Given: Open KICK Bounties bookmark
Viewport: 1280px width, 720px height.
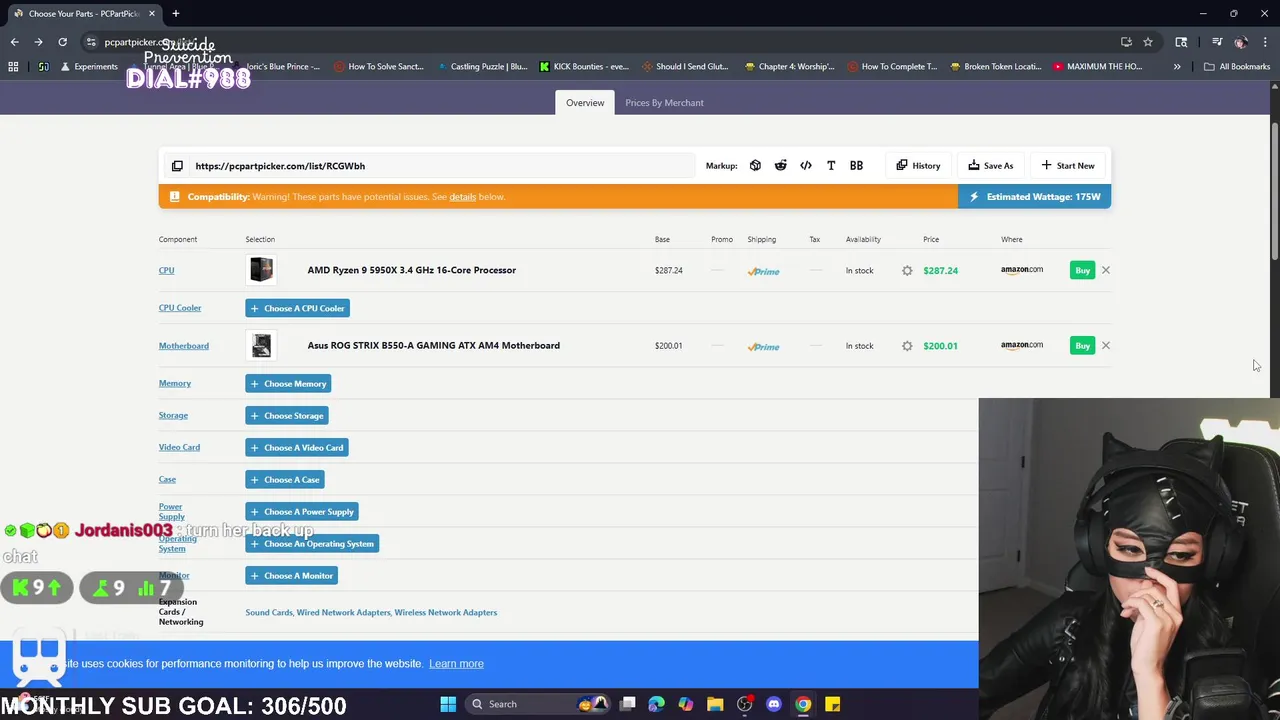Looking at the screenshot, I should click(584, 67).
